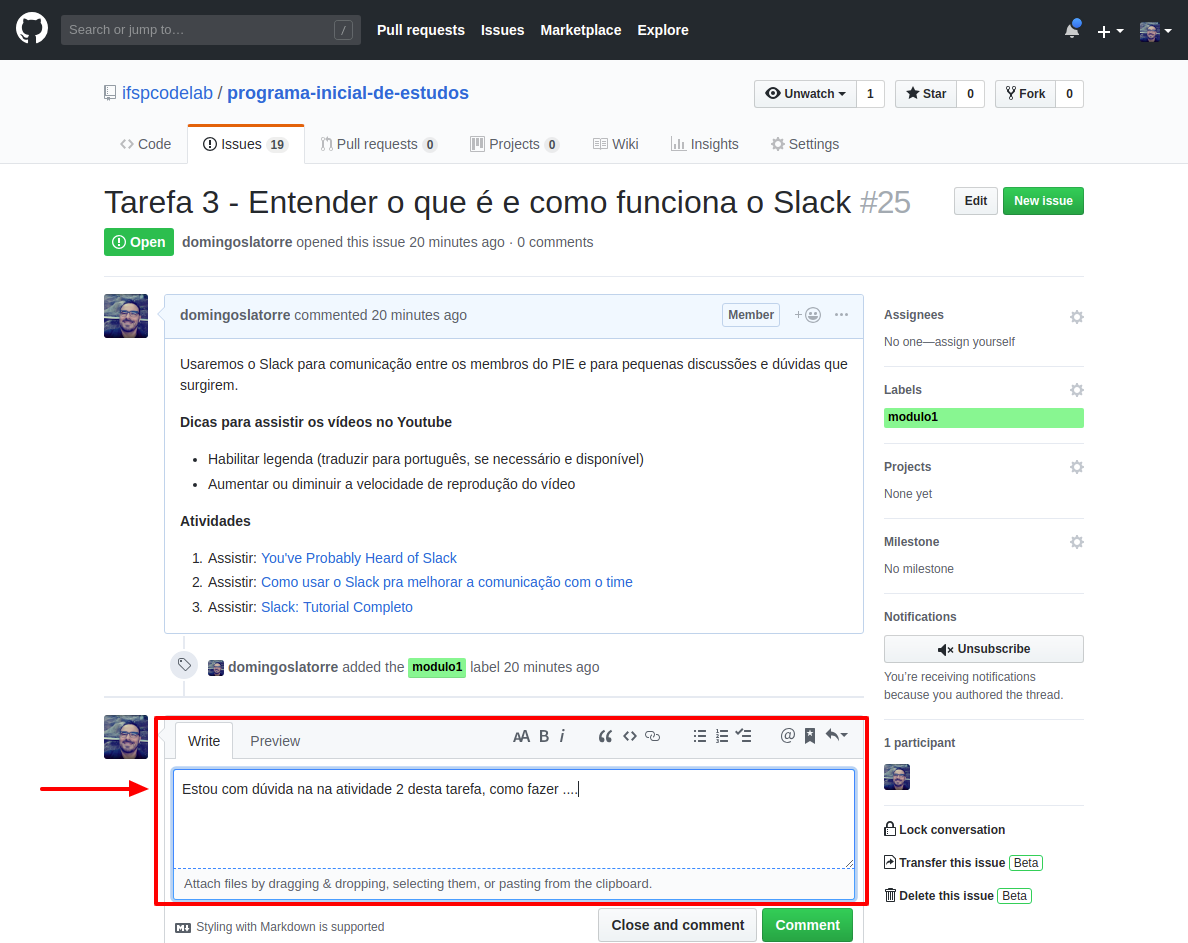
Task: Open Pull requests in top navigation
Action: point(420,30)
